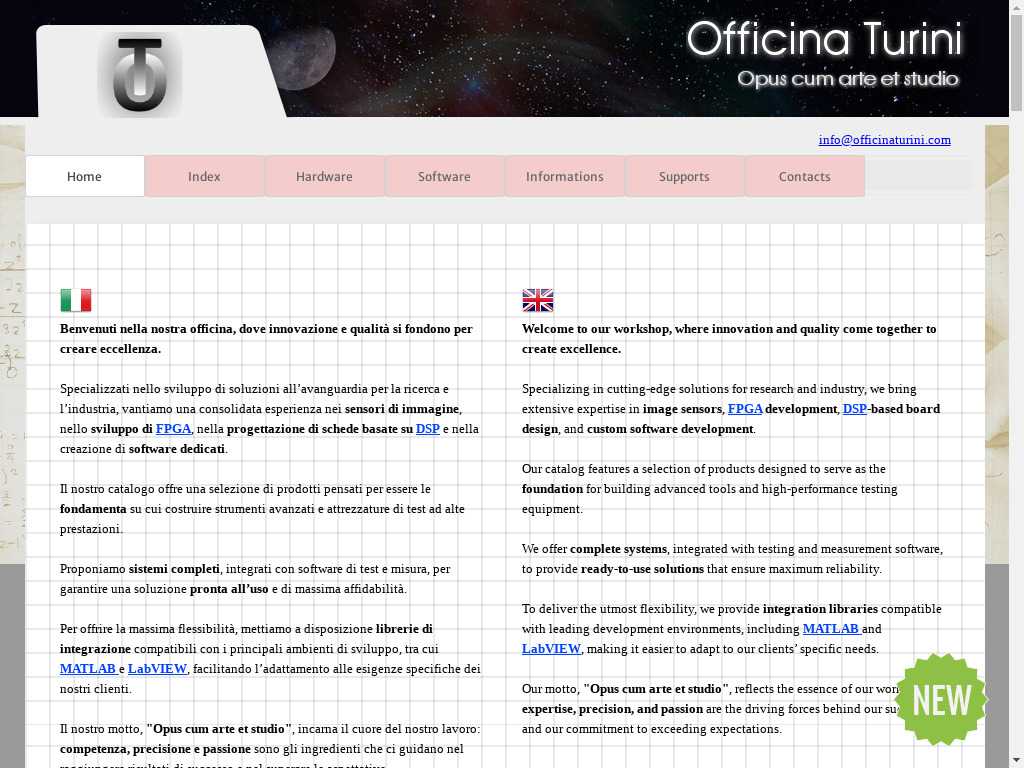
Task: Click the green NEW badge
Action: (x=940, y=700)
